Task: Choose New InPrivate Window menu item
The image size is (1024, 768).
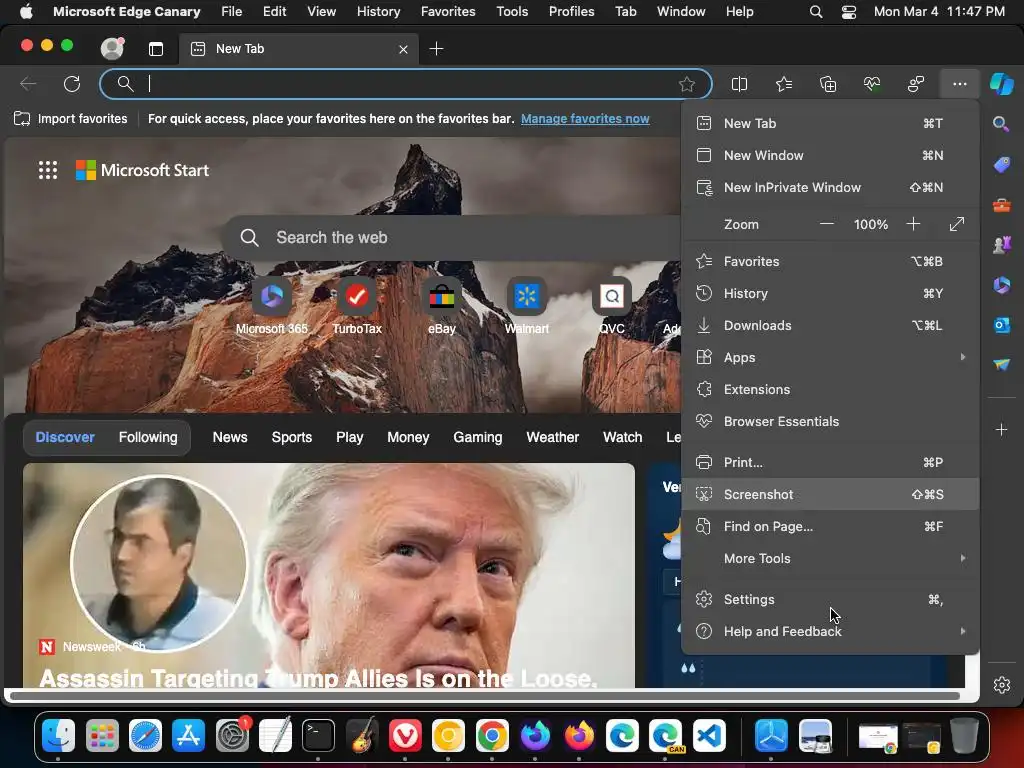Action: (831, 187)
